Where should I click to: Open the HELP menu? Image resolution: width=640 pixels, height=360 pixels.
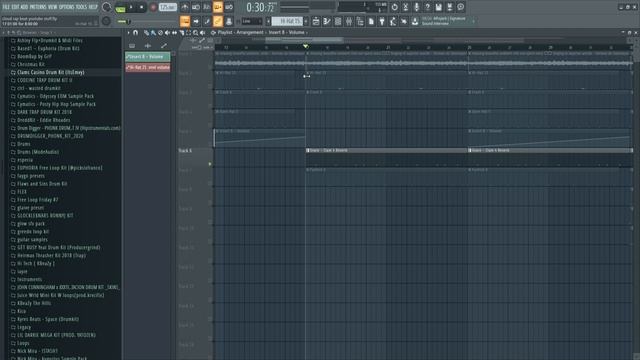(93, 7)
